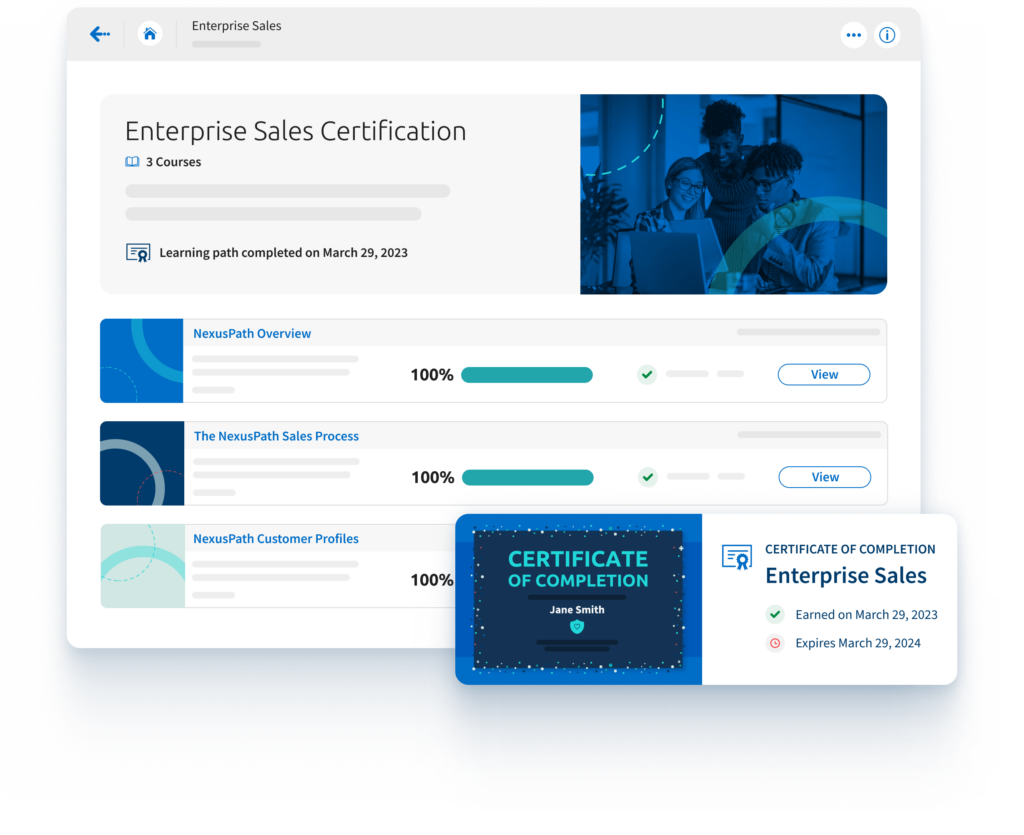
Task: Select NexusPath Overview course thumbnail
Action: 142,361
